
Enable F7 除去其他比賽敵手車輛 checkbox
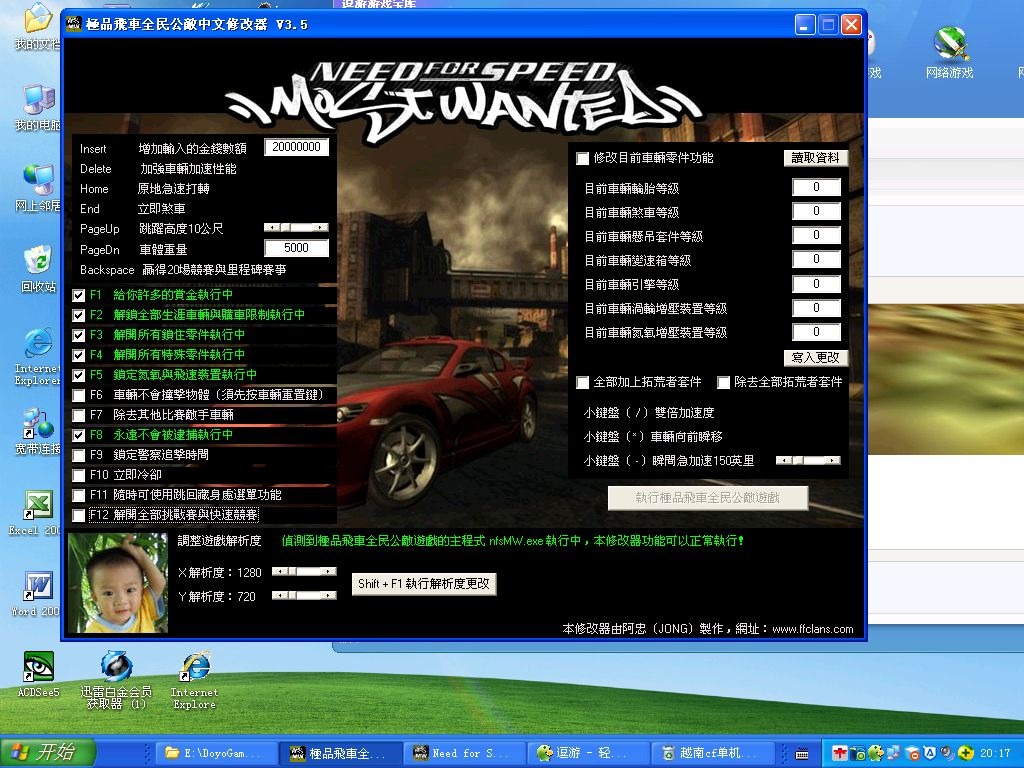tap(78, 415)
